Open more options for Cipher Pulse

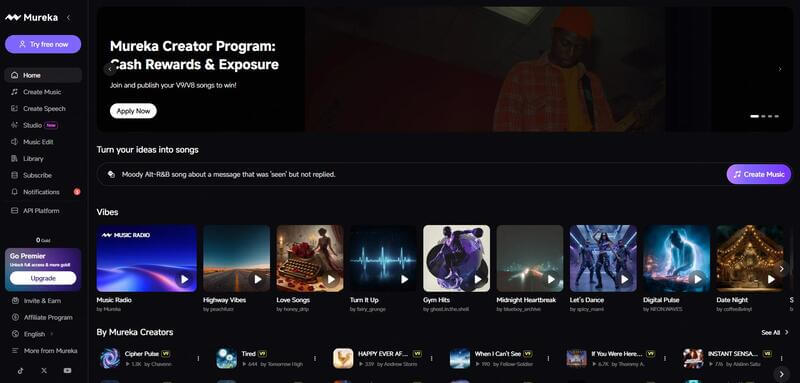coord(198,359)
